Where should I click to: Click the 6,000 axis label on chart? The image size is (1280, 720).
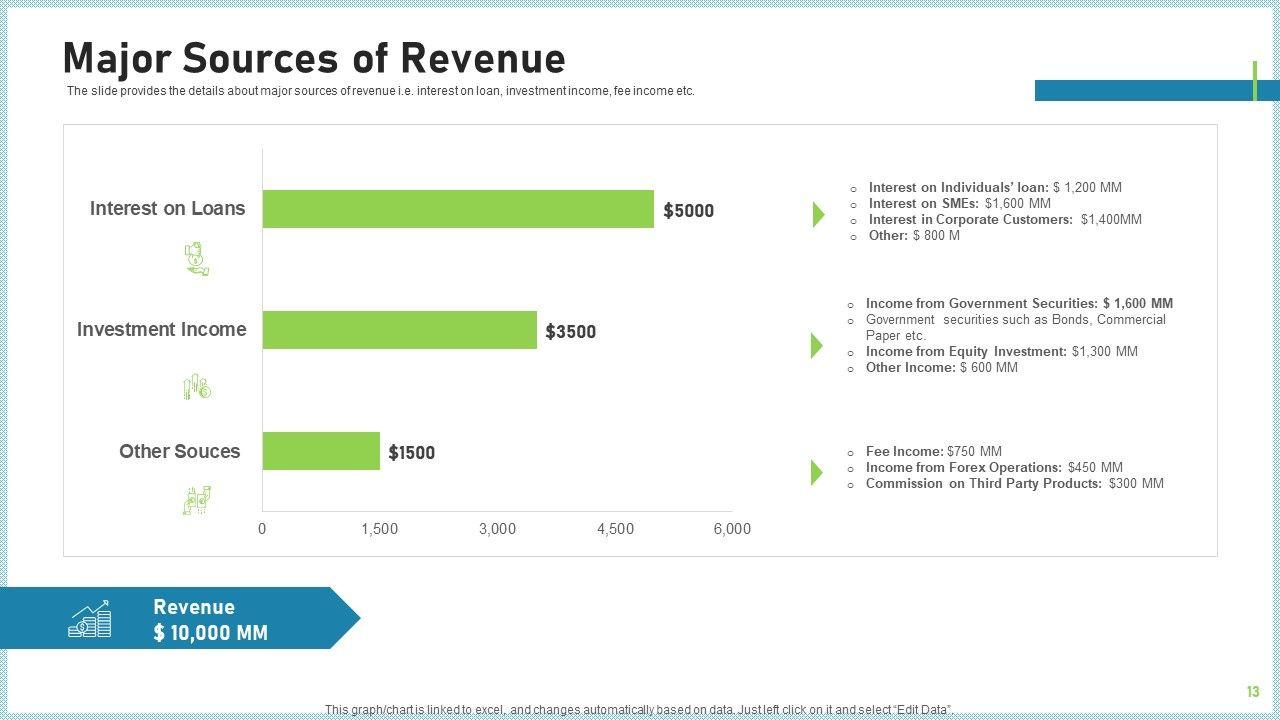[x=732, y=529]
